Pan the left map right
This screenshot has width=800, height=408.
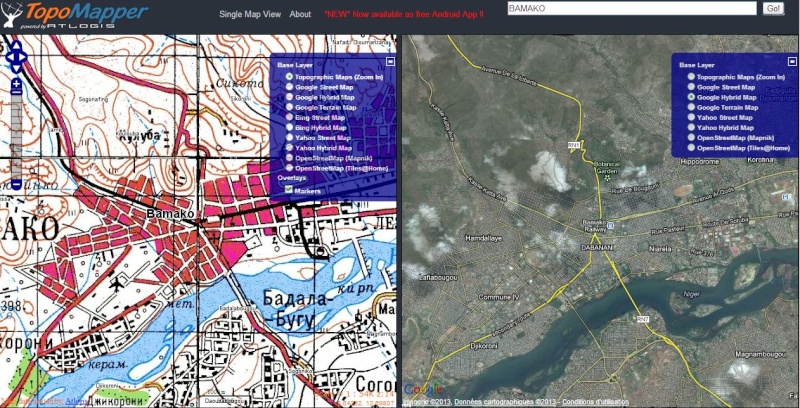pos(23,57)
